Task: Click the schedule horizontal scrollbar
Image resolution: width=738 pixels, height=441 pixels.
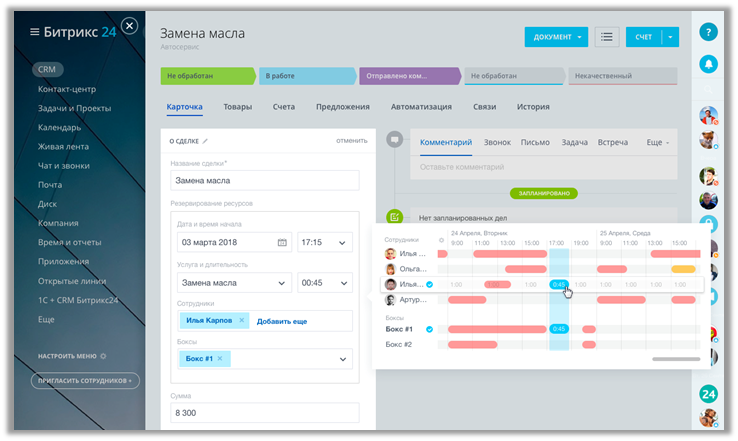Action: pos(676,359)
